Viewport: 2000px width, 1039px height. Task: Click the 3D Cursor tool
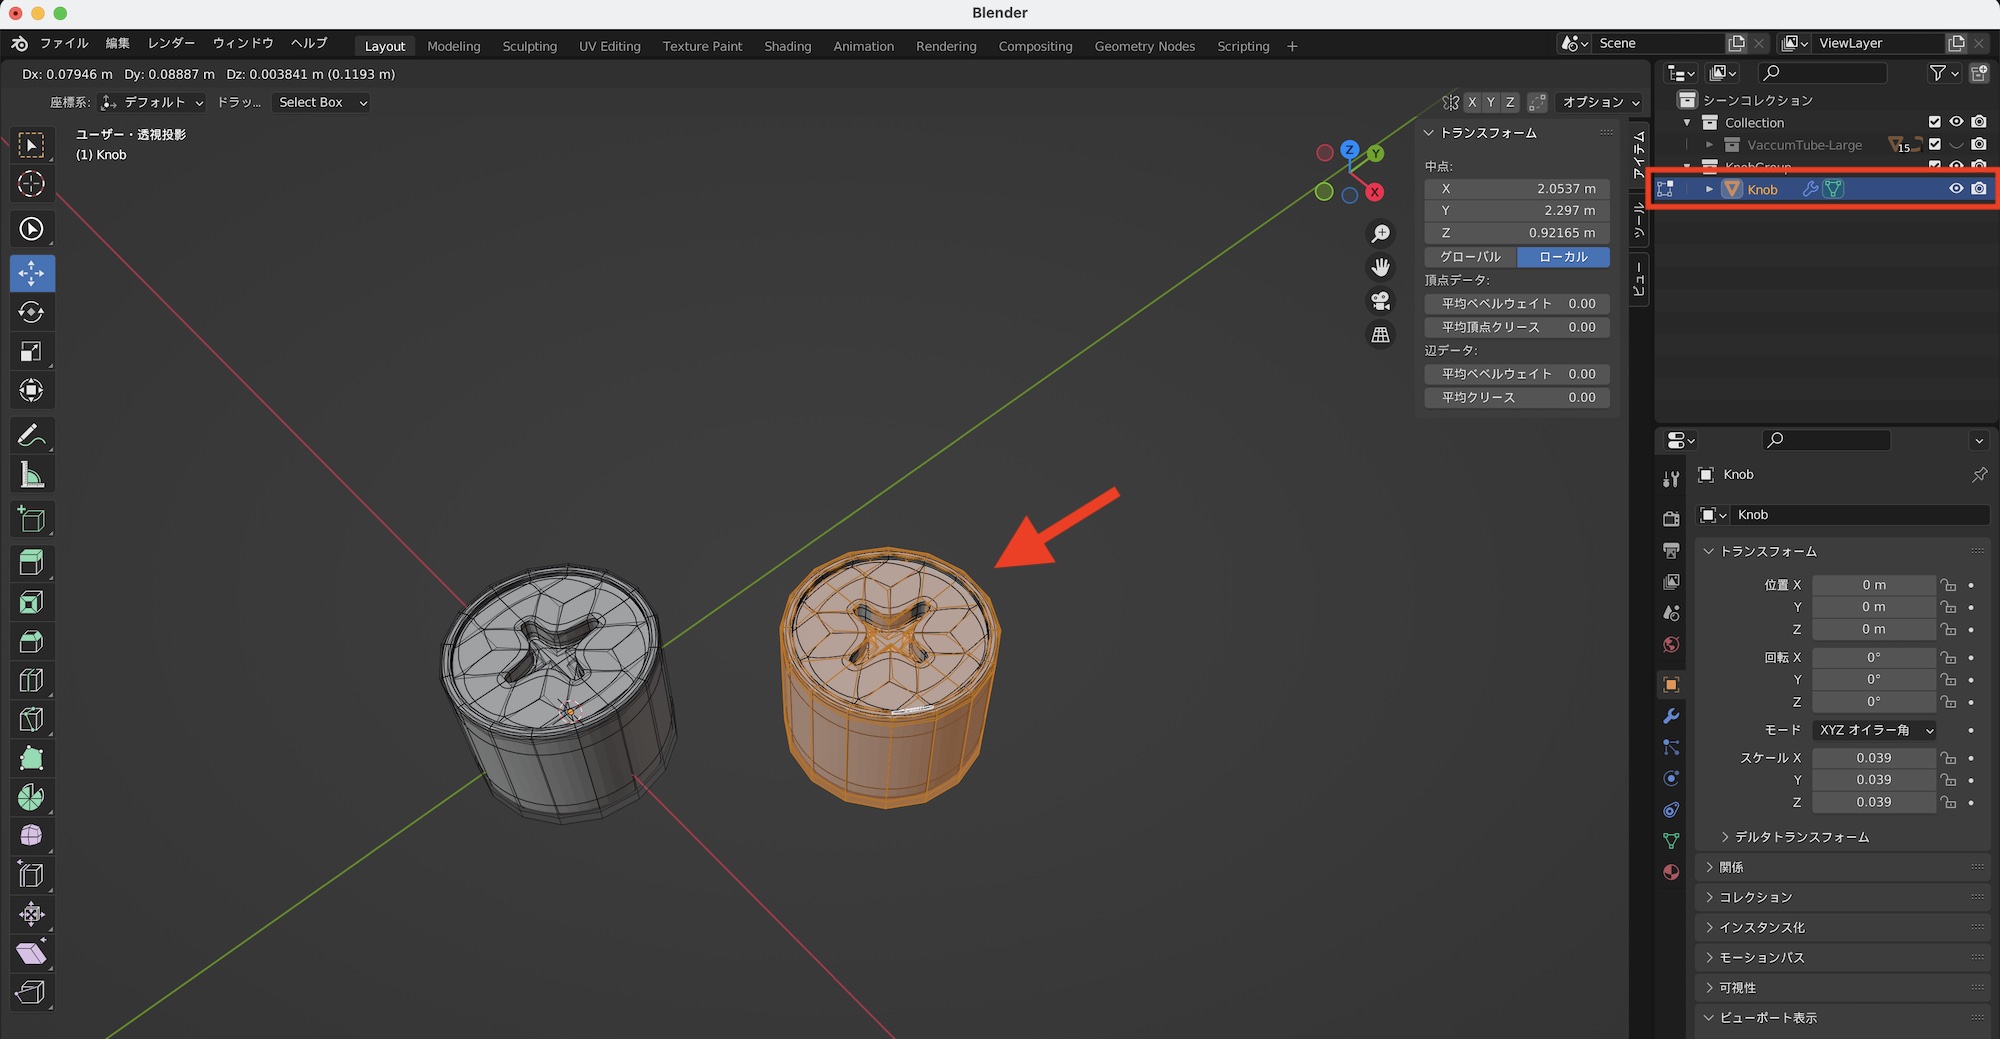point(31,184)
